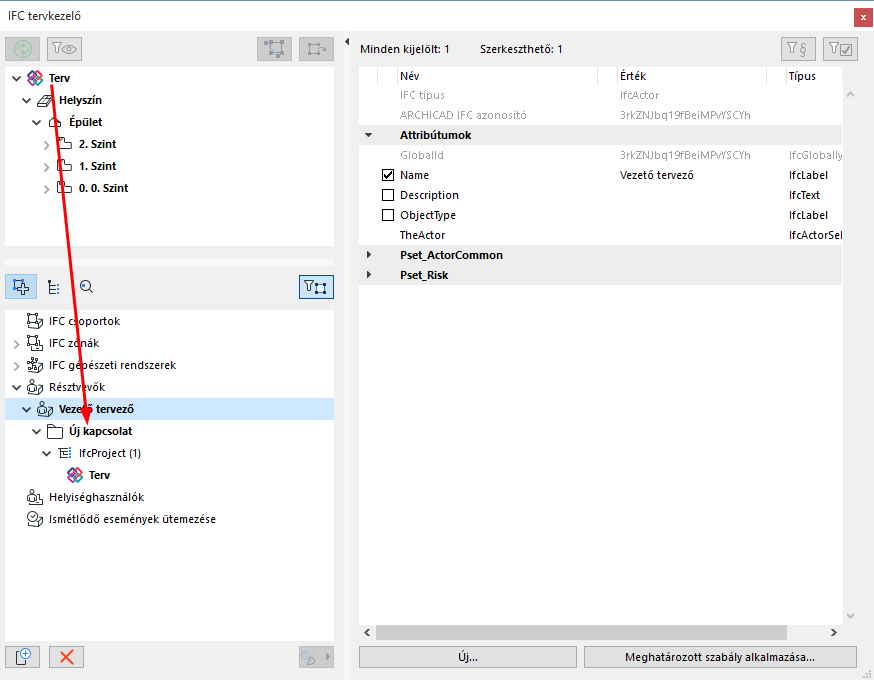Screen dimensions: 874x680
Task: Click the Új... button
Action: pos(468,657)
